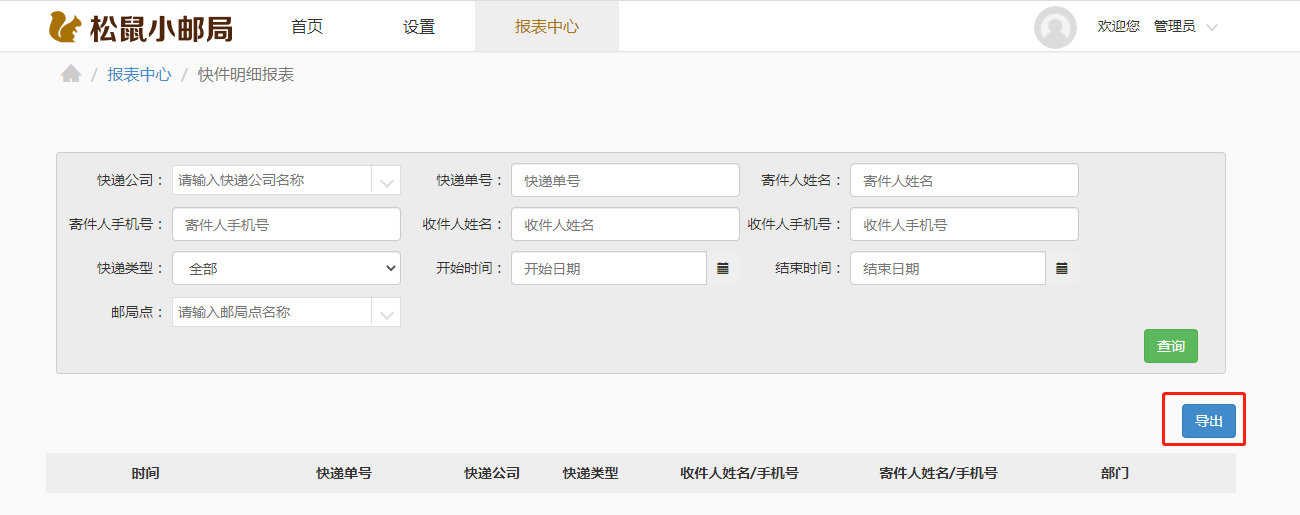Image resolution: width=1300 pixels, height=515 pixels.
Task: Focus the 邮局点 name input
Action: pyautogui.click(x=272, y=312)
